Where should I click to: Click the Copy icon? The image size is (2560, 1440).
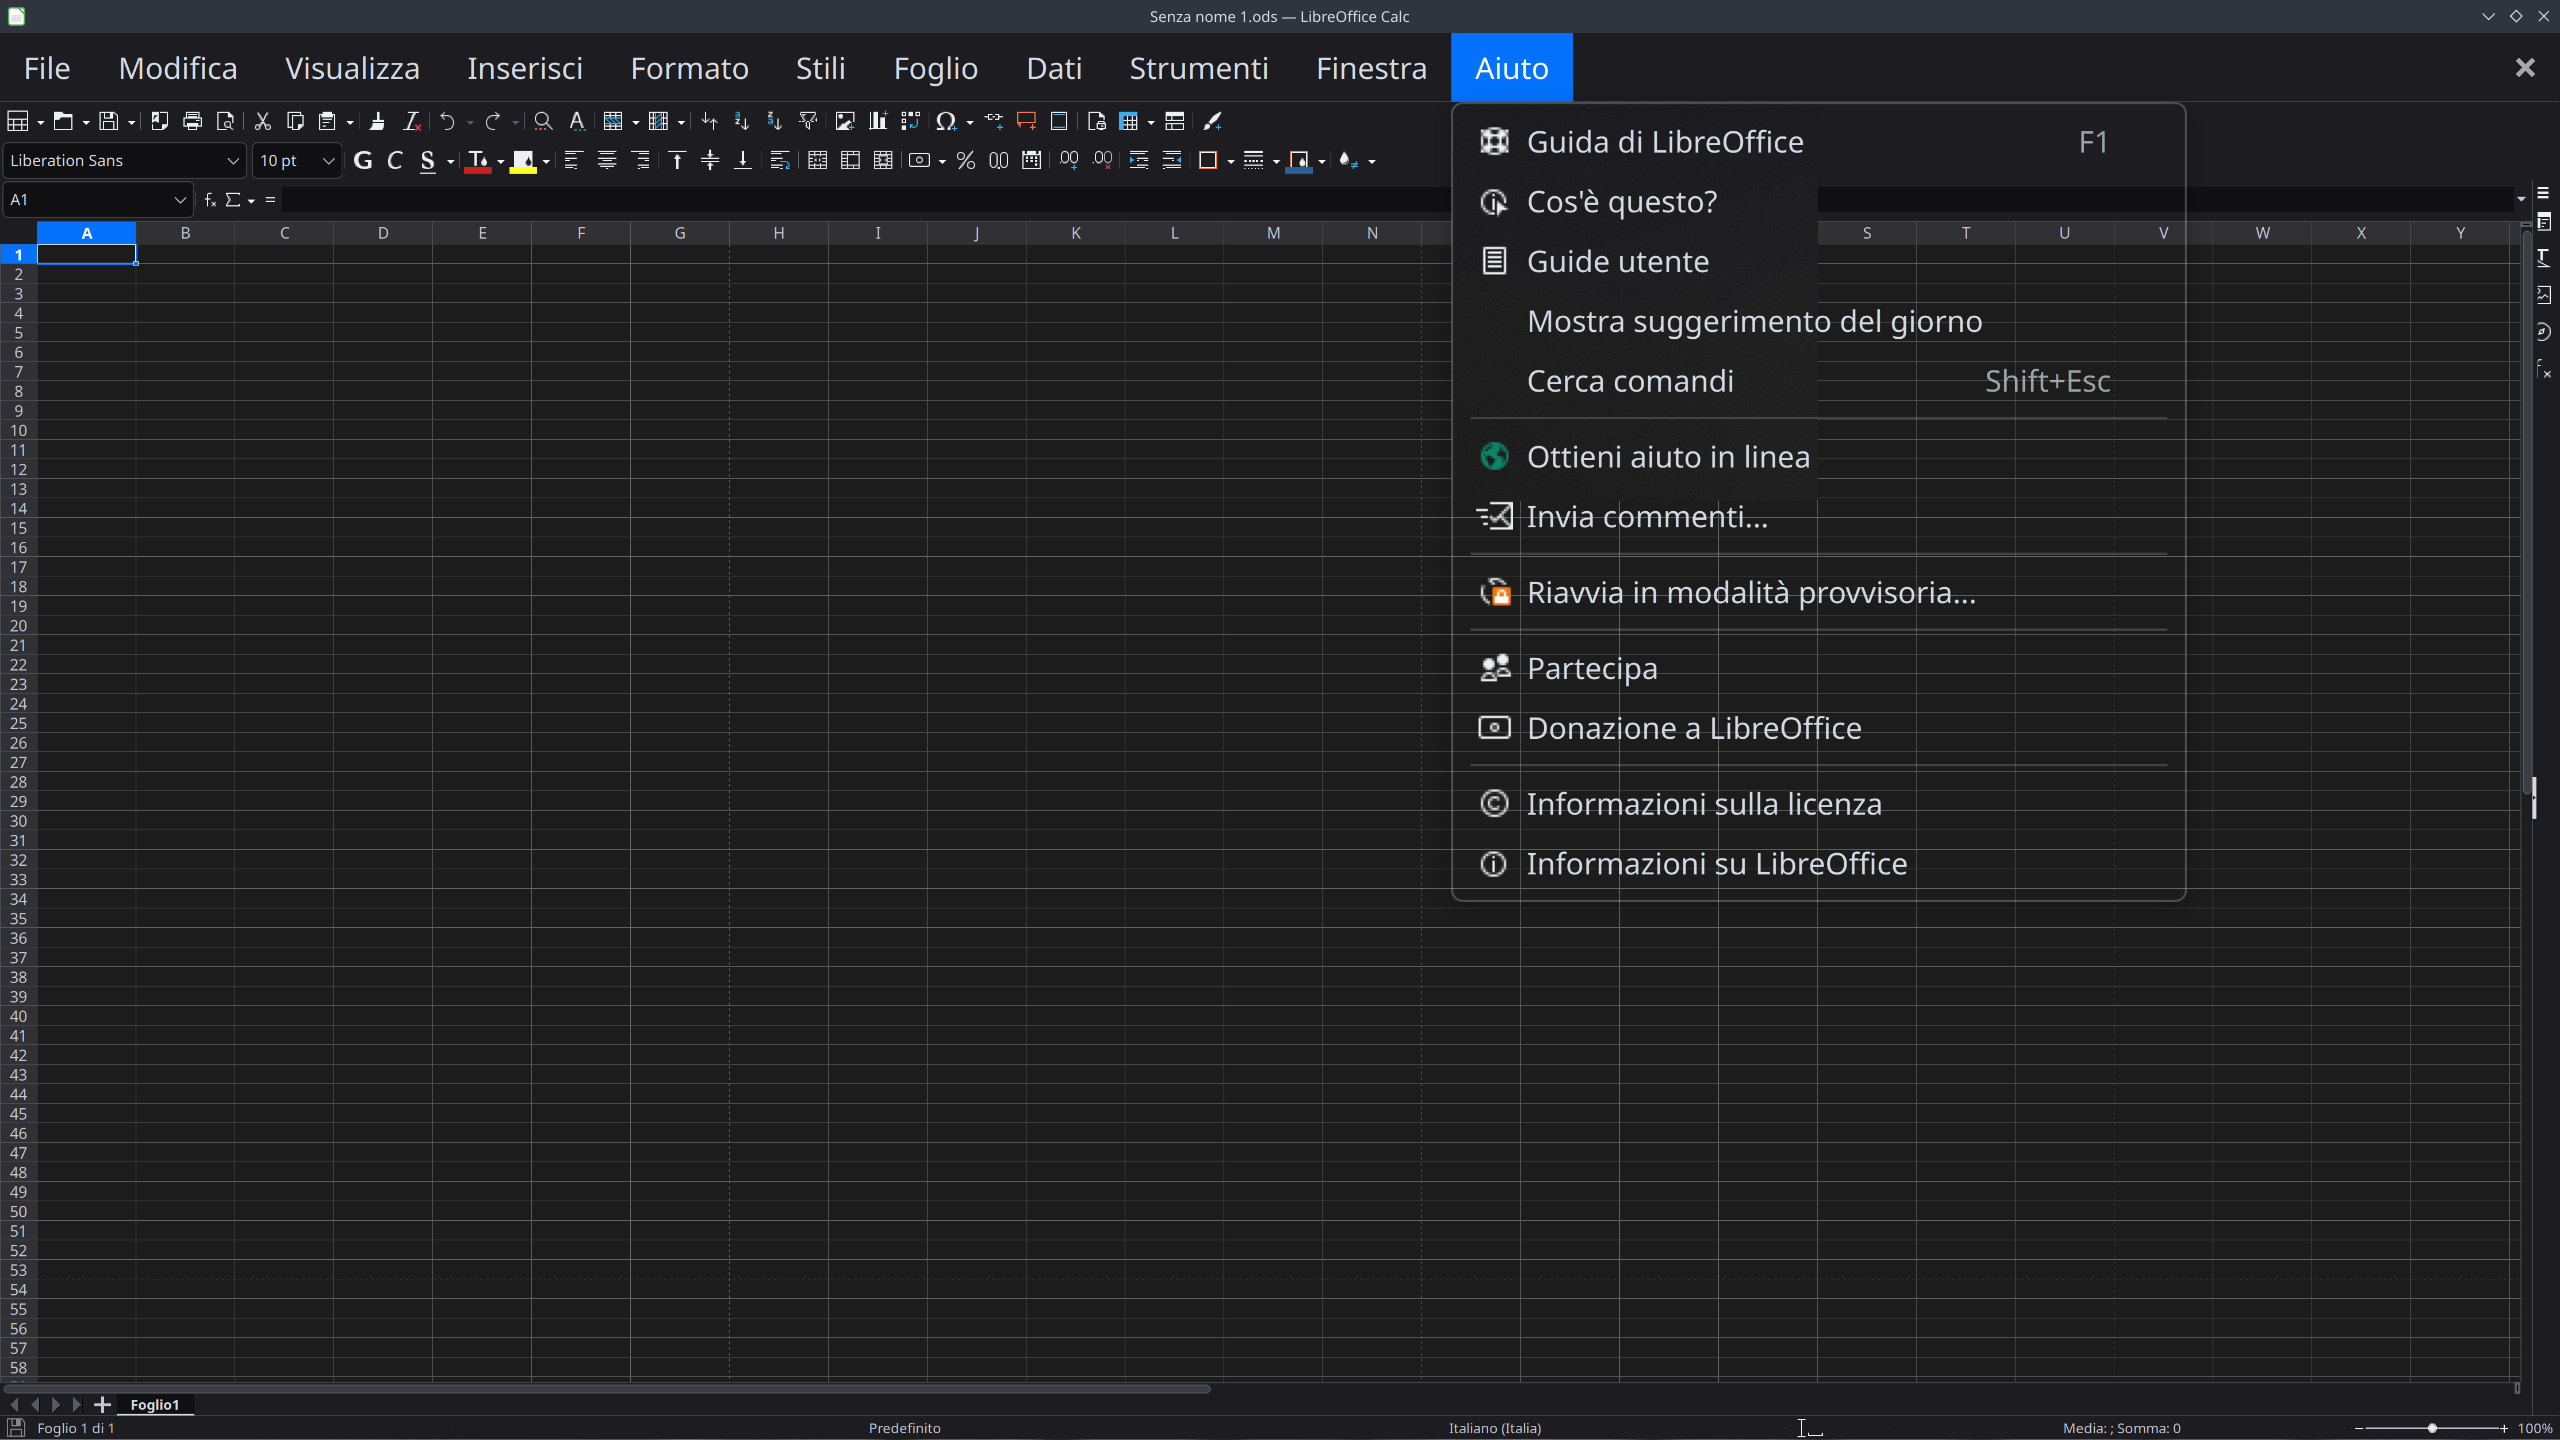(295, 121)
